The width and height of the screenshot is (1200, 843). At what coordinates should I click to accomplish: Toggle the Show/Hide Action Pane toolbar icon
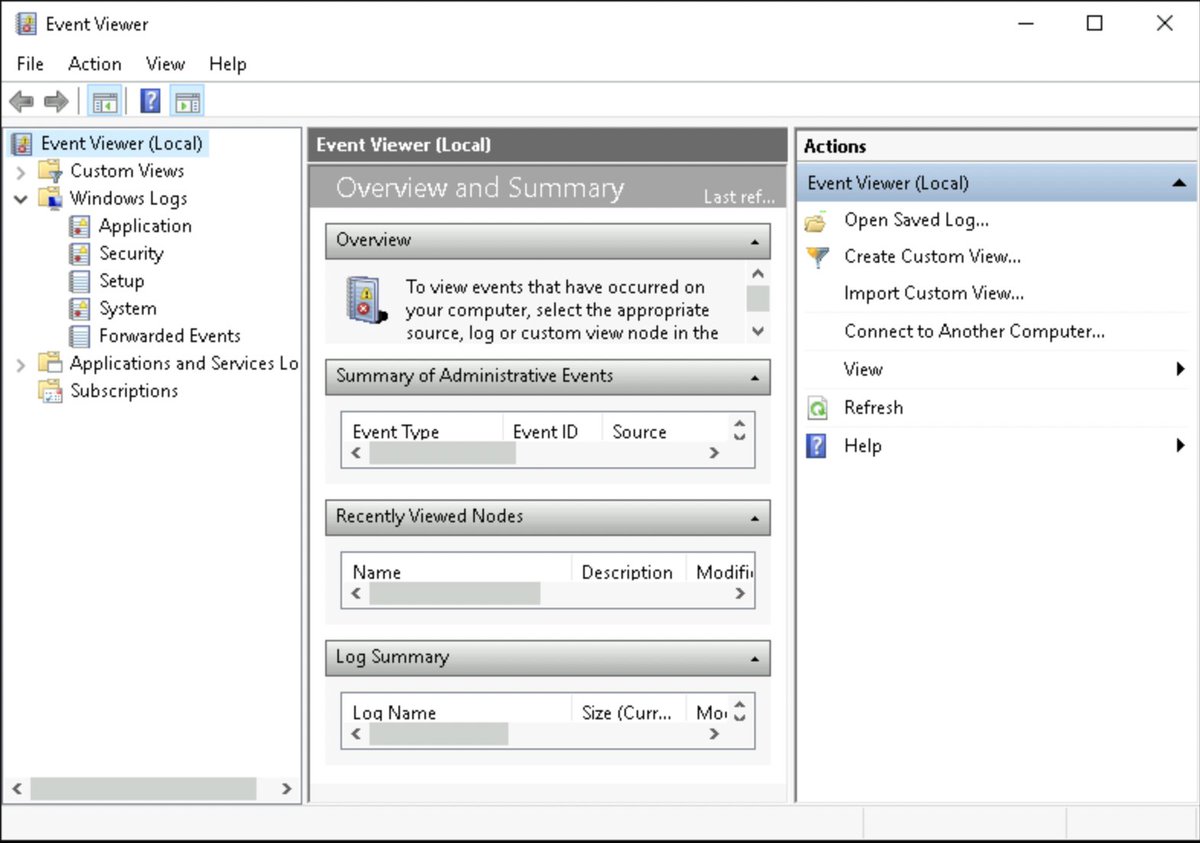187,101
